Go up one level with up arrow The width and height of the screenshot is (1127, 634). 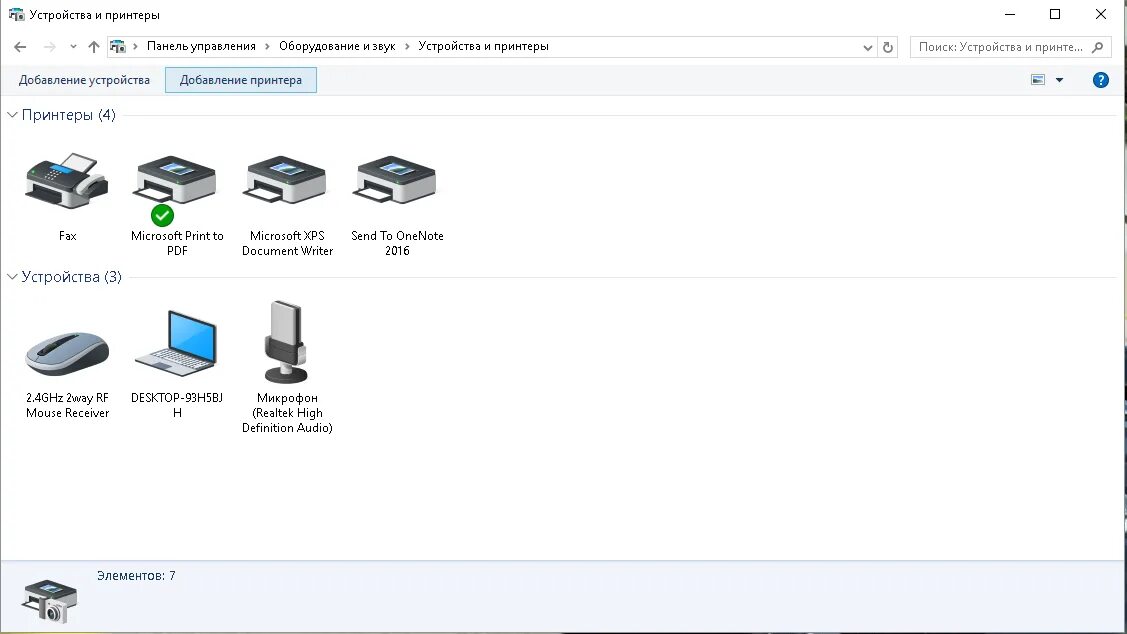click(93, 47)
